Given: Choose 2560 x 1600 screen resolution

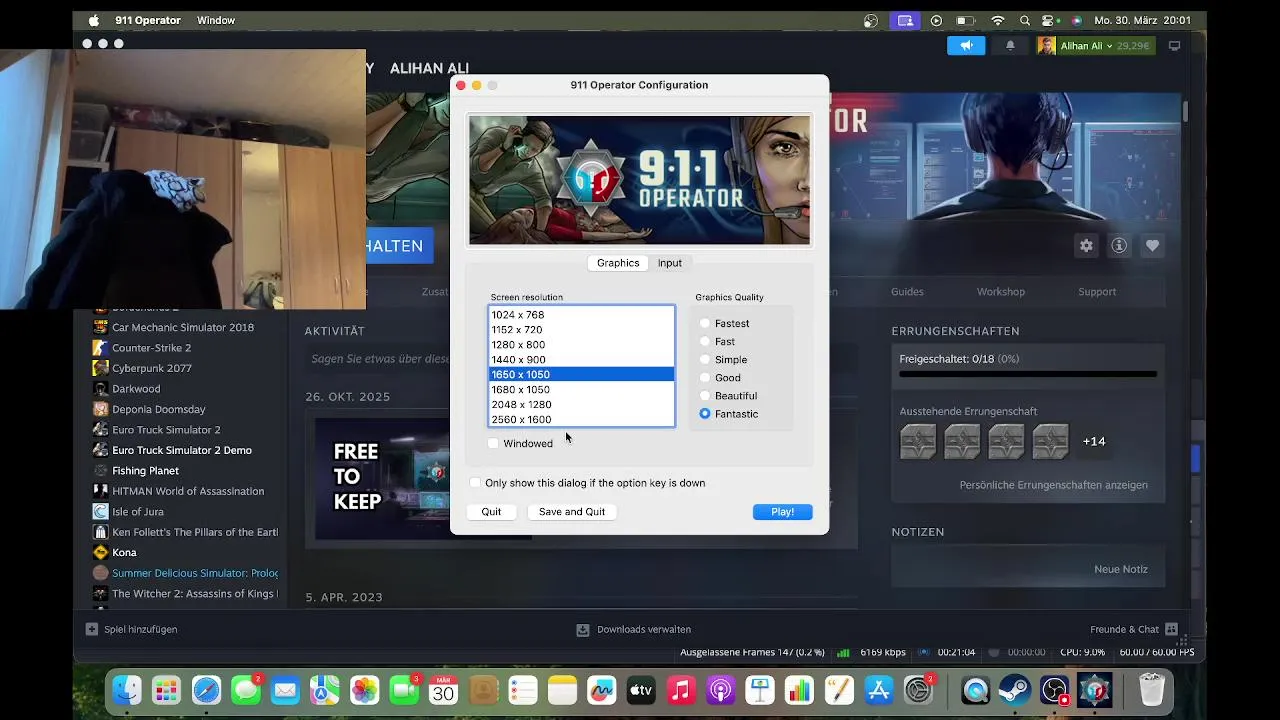Looking at the screenshot, I should 582,419.
